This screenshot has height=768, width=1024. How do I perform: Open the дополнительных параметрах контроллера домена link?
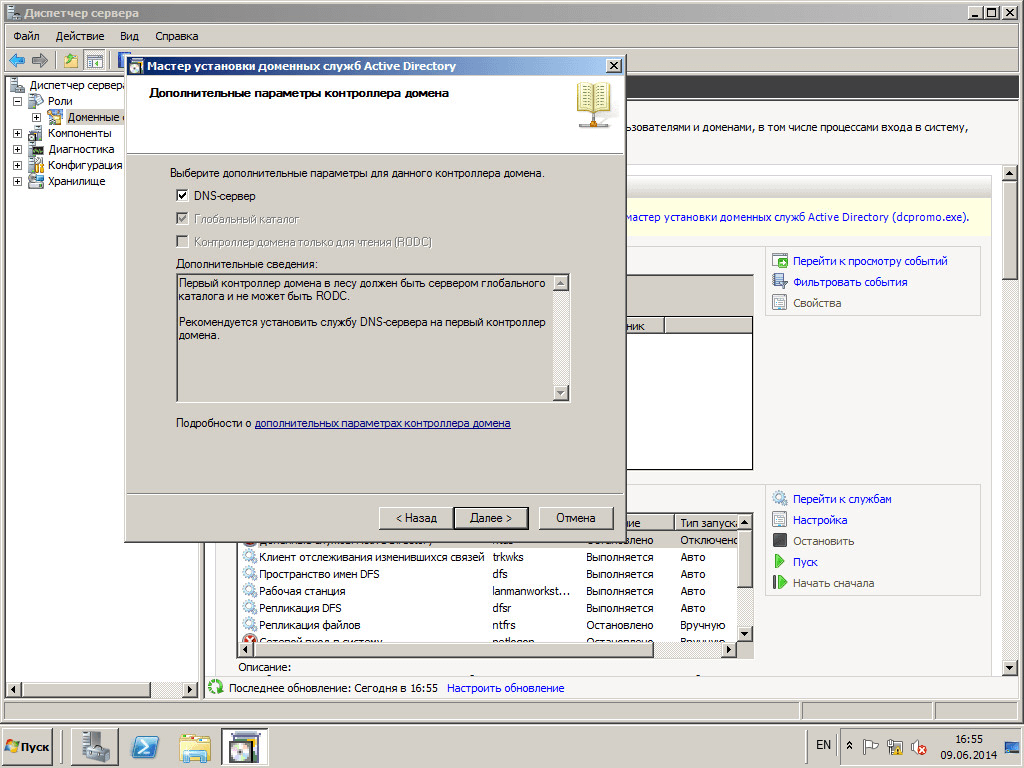[x=382, y=424]
